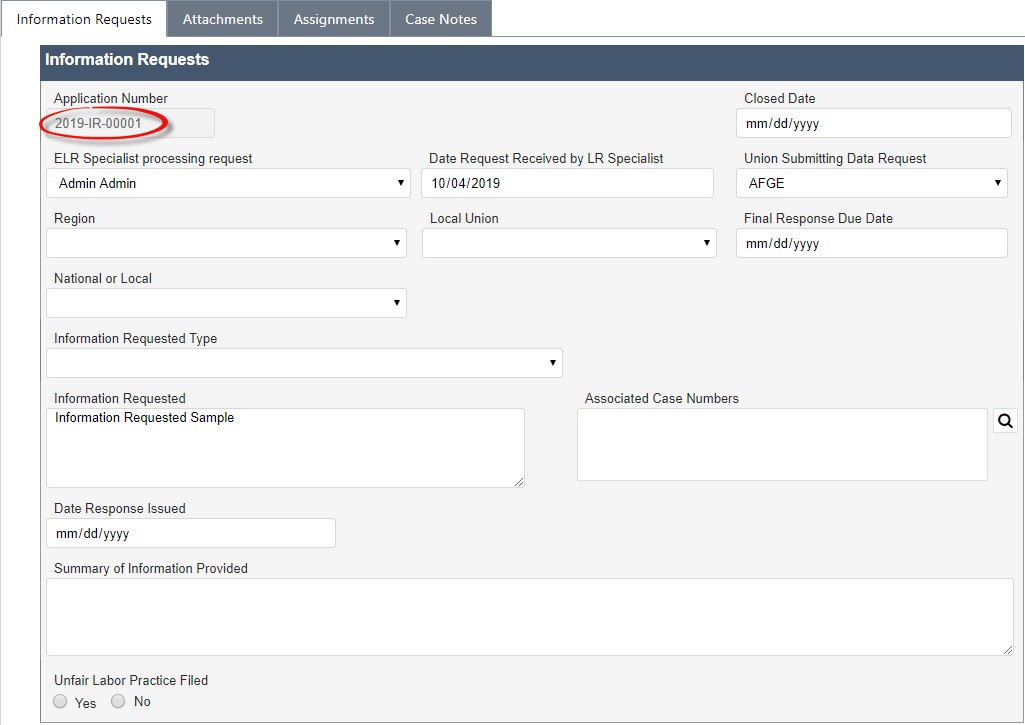Open the Associated Case Numbers search icon
Screen dimensions: 1025x725
(x=1005, y=421)
